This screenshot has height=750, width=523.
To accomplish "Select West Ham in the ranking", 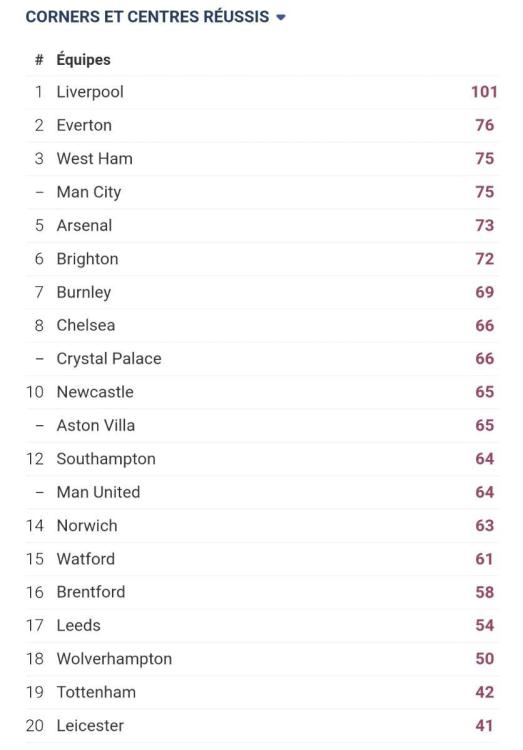I will [94, 158].
